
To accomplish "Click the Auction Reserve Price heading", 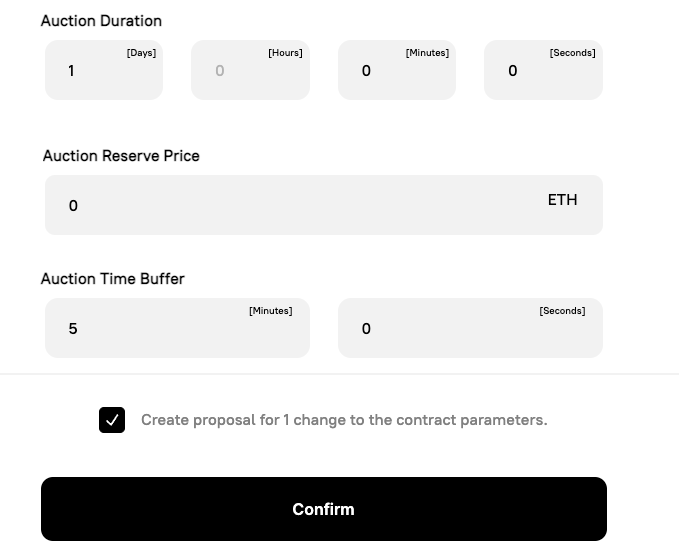I will pyautogui.click(x=121, y=156).
